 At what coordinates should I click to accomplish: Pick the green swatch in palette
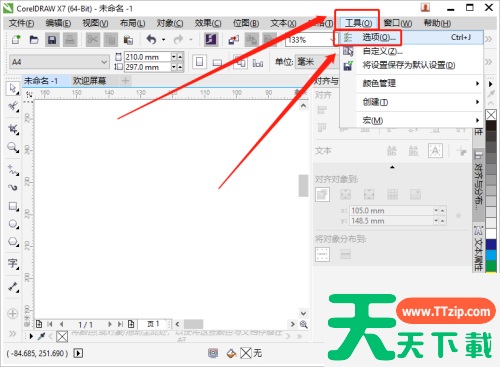(x=491, y=266)
